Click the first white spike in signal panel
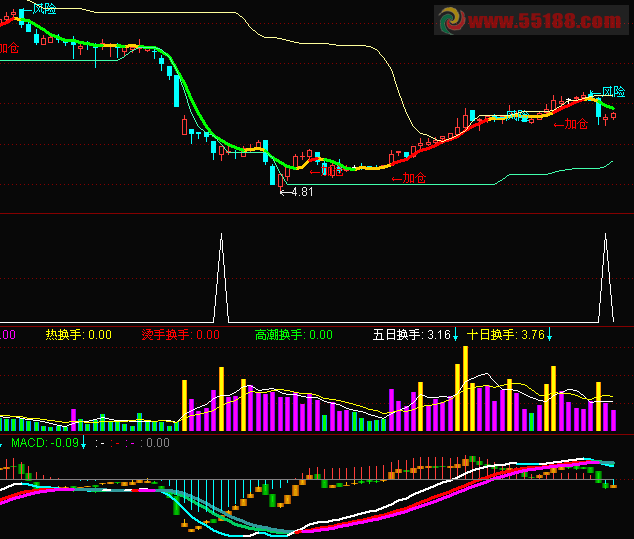 [x=221, y=277]
